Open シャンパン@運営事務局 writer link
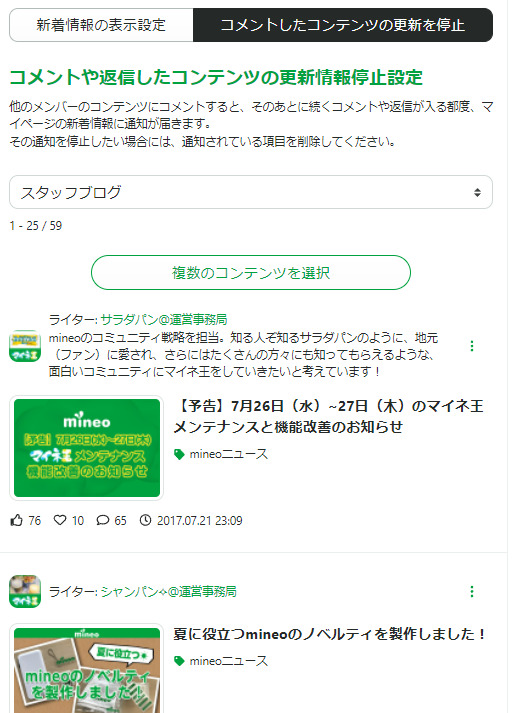Viewport: 514px width, 713px height. 168,592
